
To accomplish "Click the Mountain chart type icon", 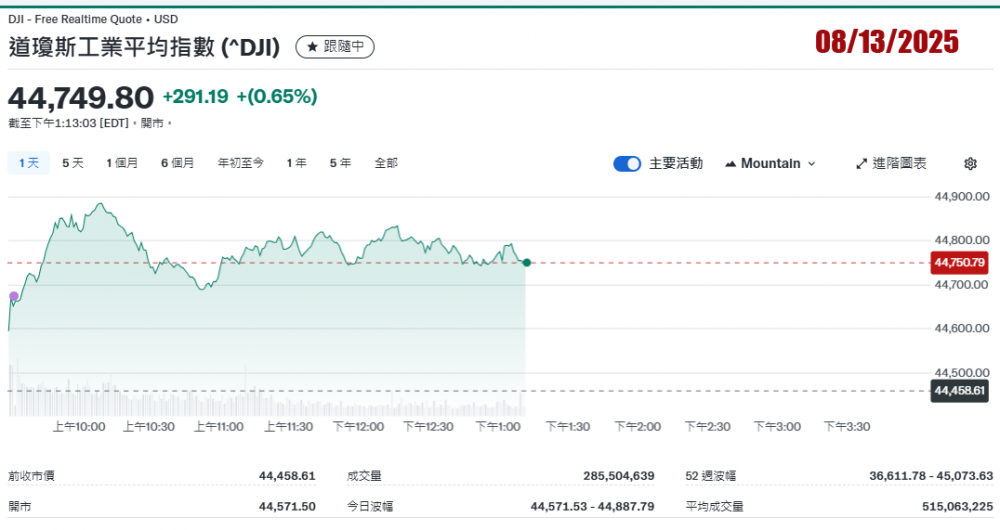I will pyautogui.click(x=730, y=164).
